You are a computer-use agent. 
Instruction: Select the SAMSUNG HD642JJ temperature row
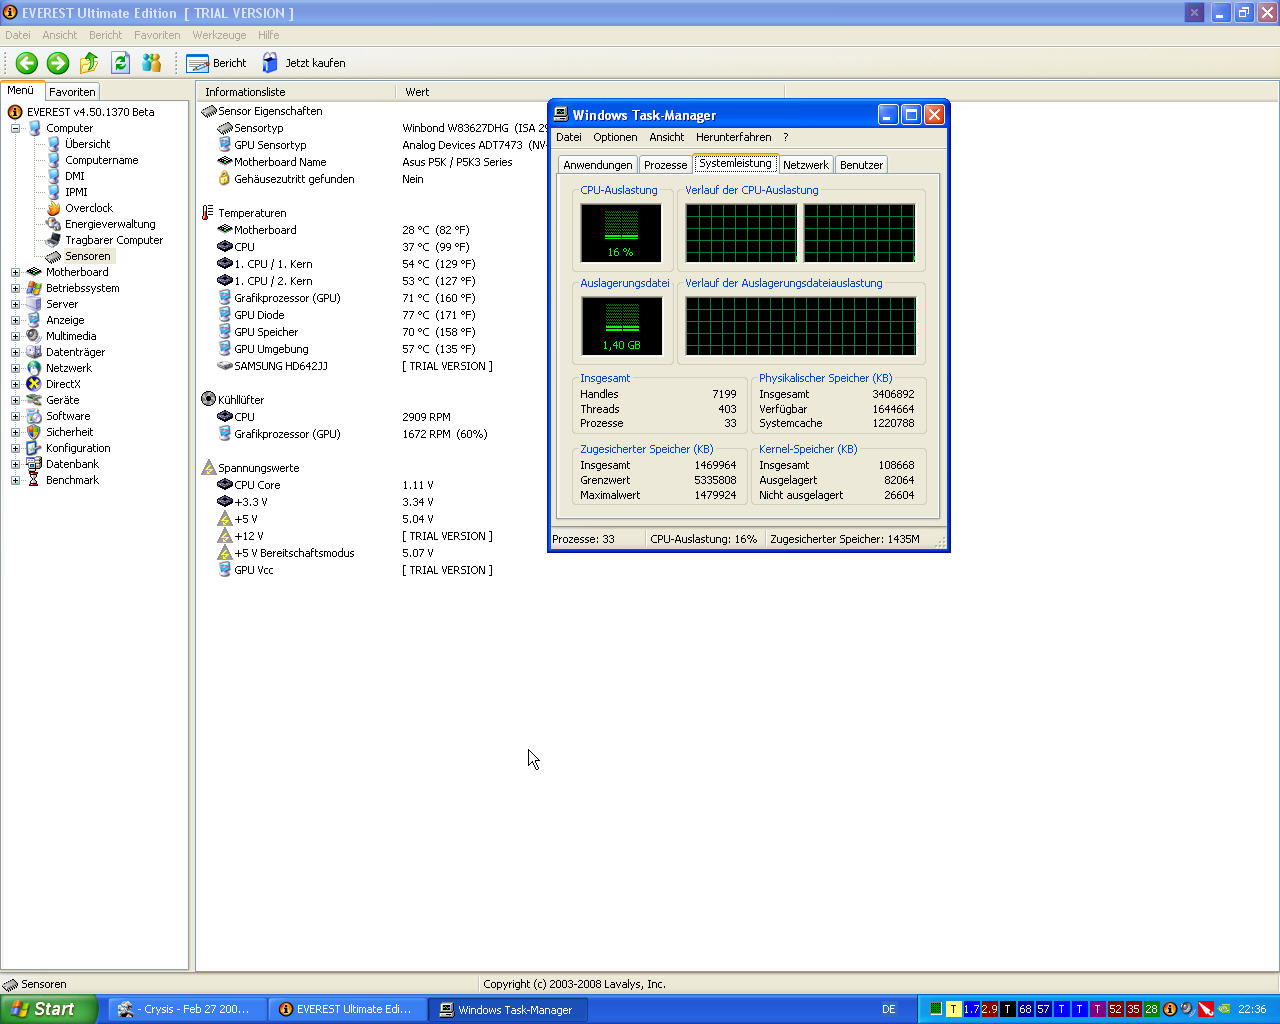click(281, 366)
